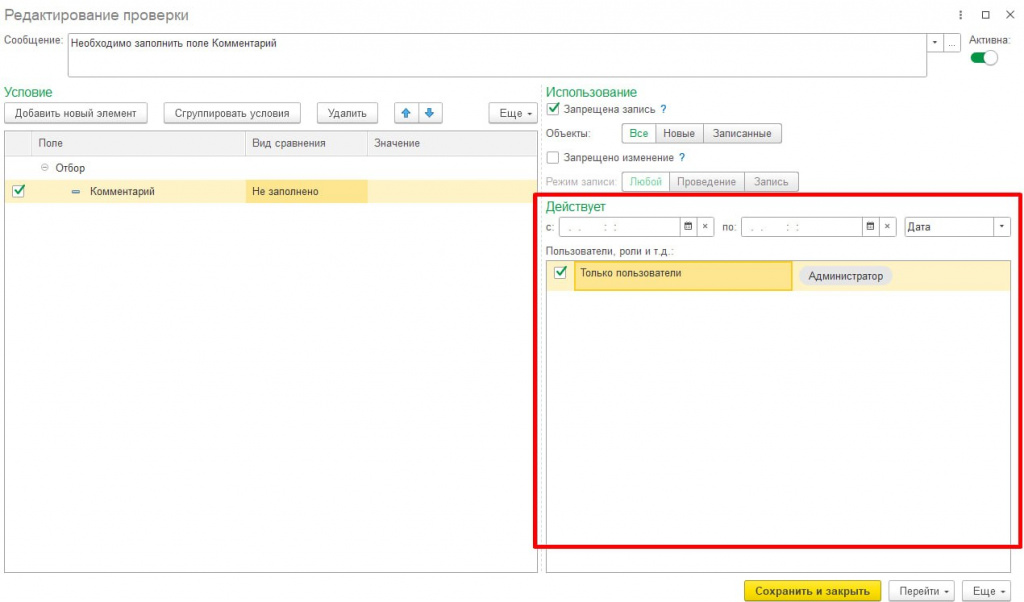Uncheck 'Запрещена запись' checkbox
Image resolution: width=1024 pixels, height=602 pixels.
(x=553, y=109)
